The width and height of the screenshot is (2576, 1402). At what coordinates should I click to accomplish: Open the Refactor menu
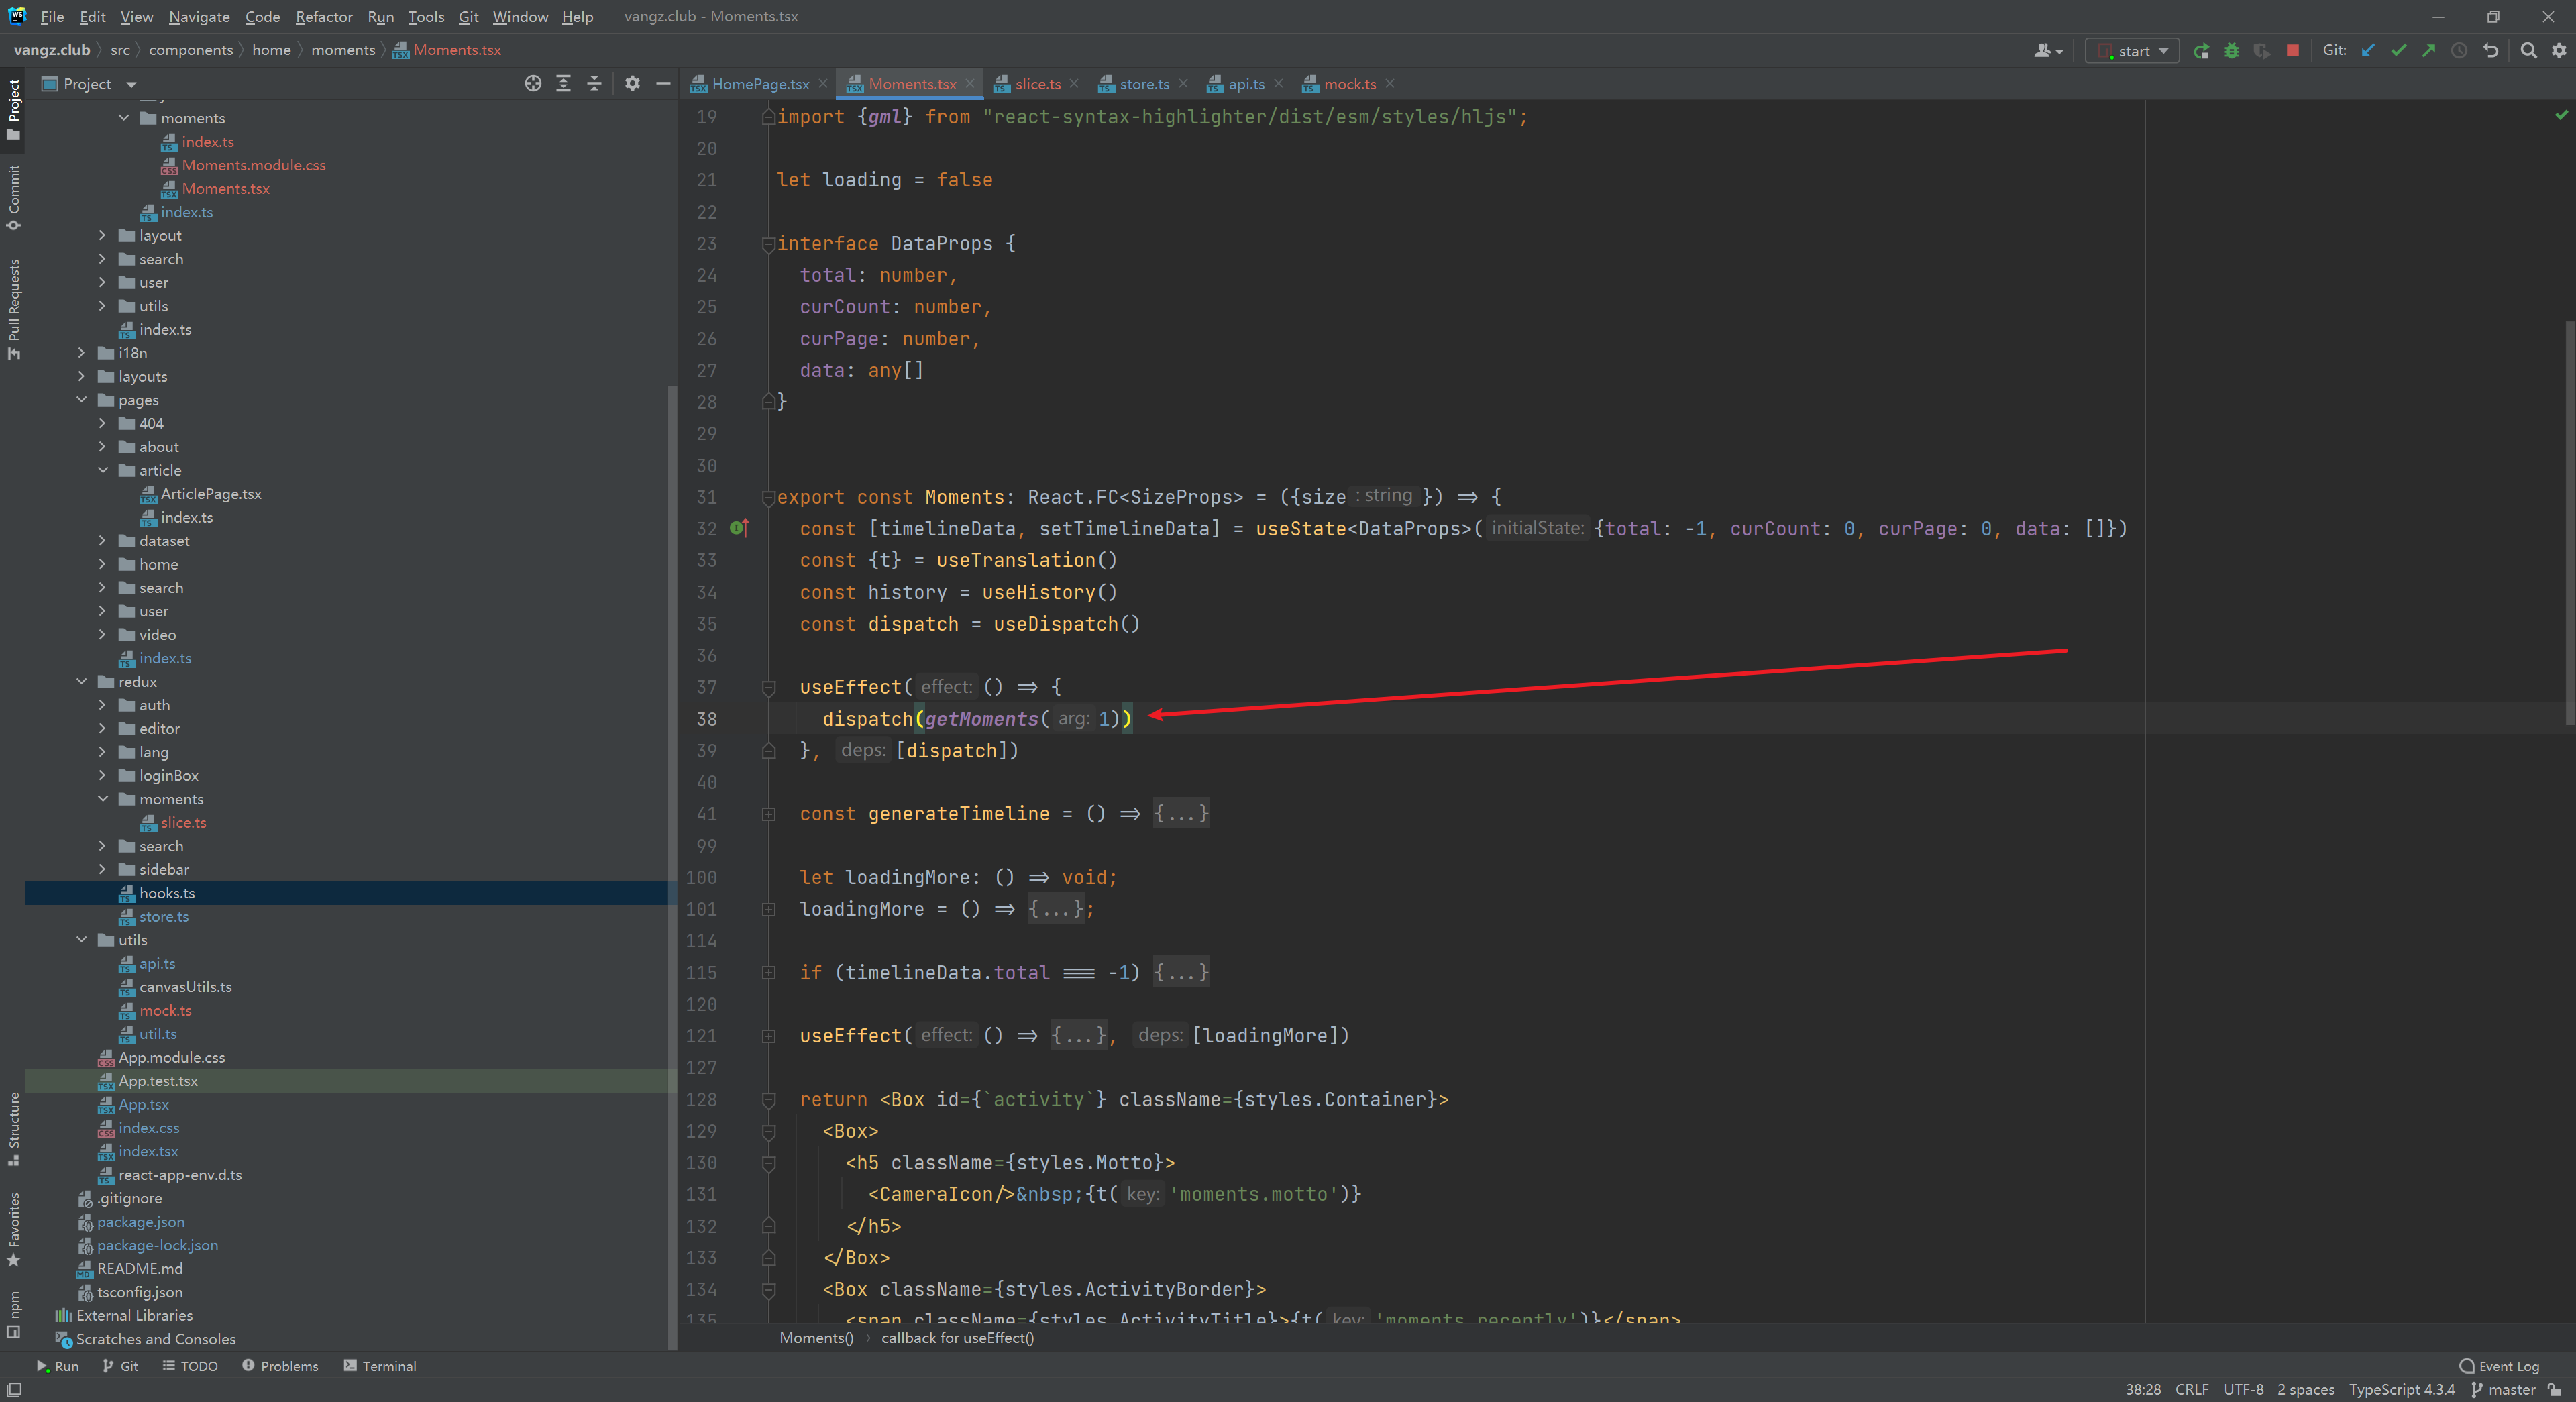coord(324,17)
